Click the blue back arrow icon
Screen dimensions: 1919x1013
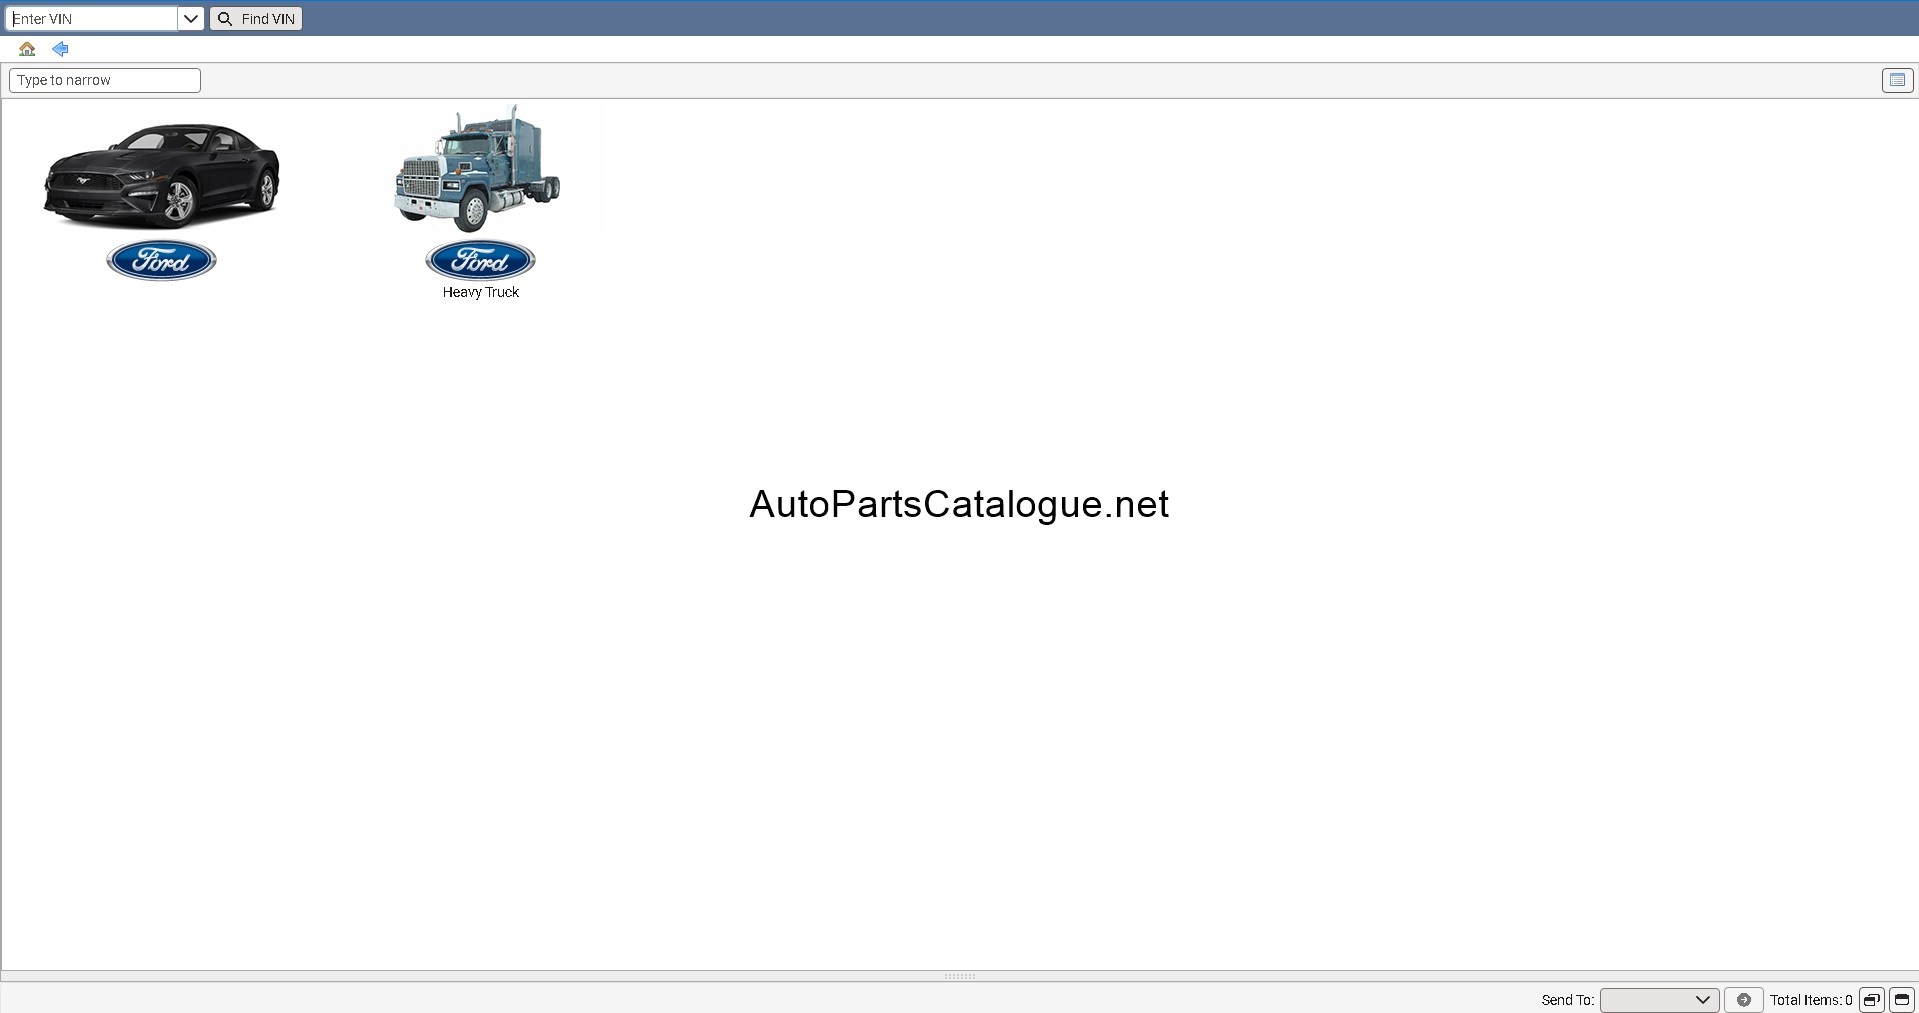tap(61, 49)
